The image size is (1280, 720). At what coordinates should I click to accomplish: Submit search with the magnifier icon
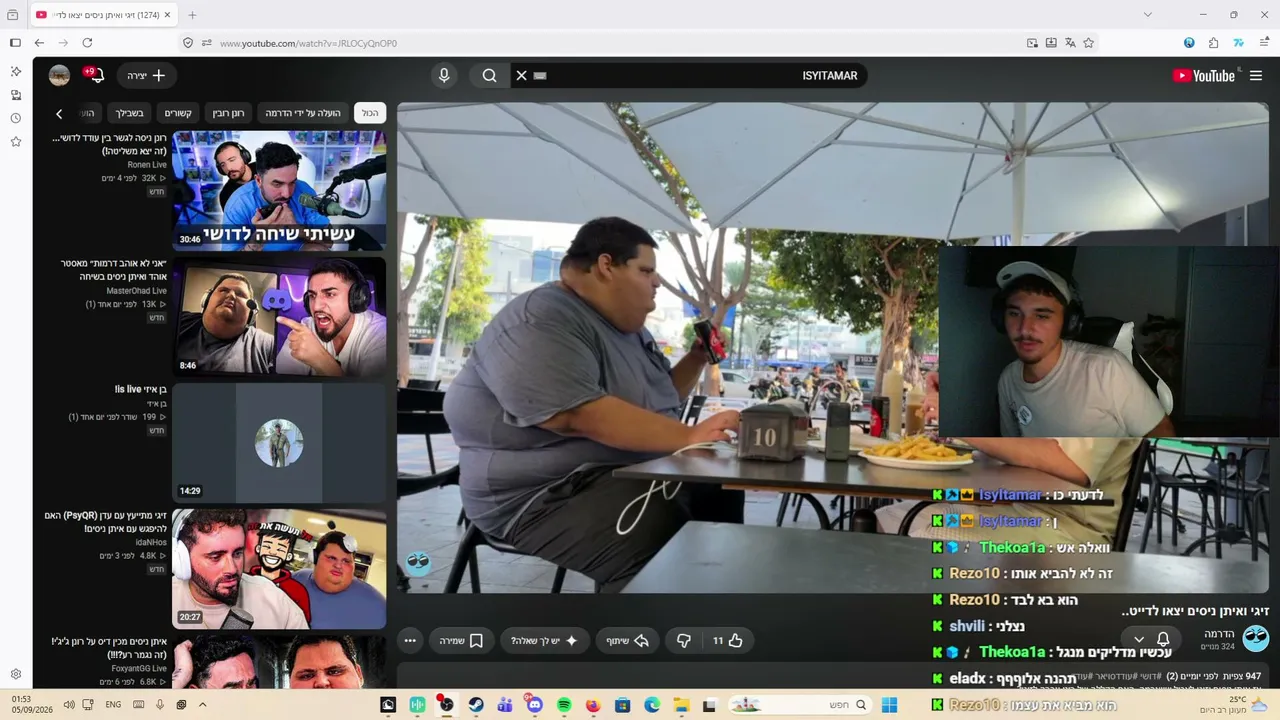pyautogui.click(x=489, y=75)
